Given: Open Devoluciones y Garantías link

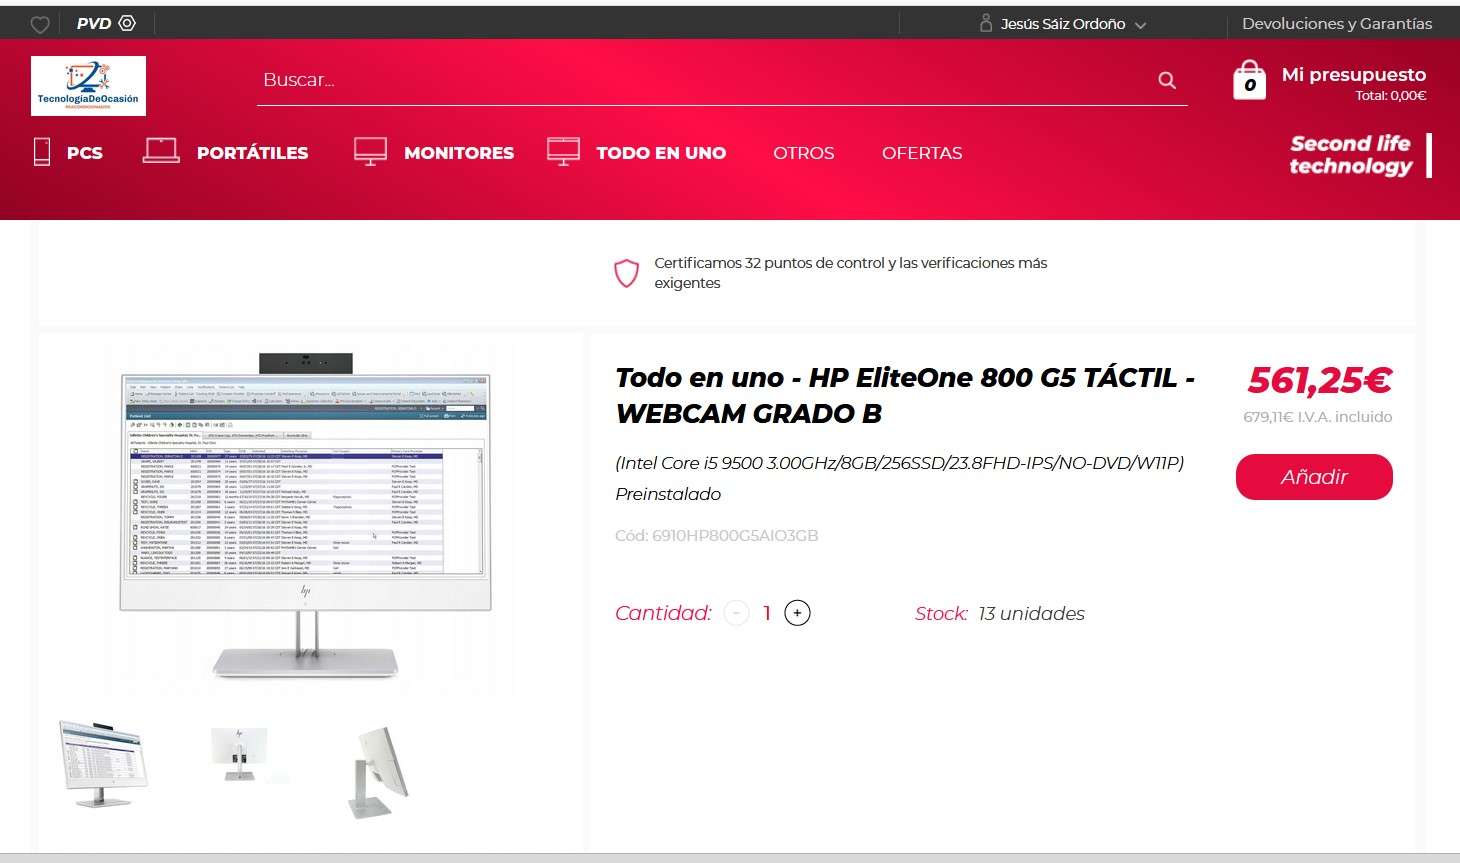Looking at the screenshot, I should [1336, 24].
